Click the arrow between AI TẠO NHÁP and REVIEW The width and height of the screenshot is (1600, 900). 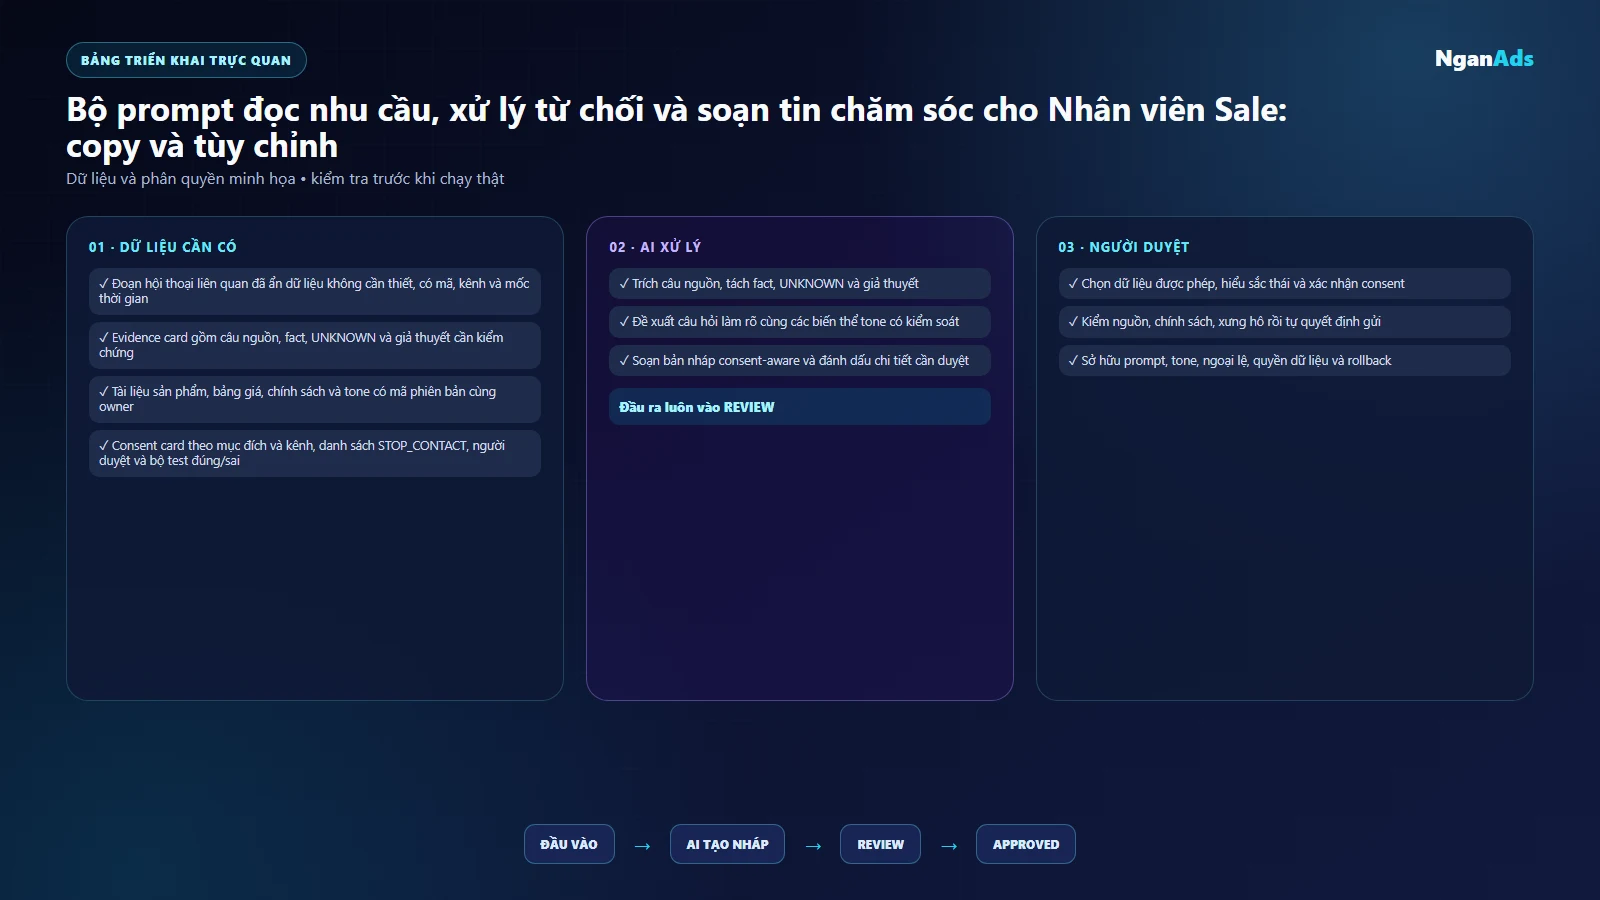click(x=813, y=846)
